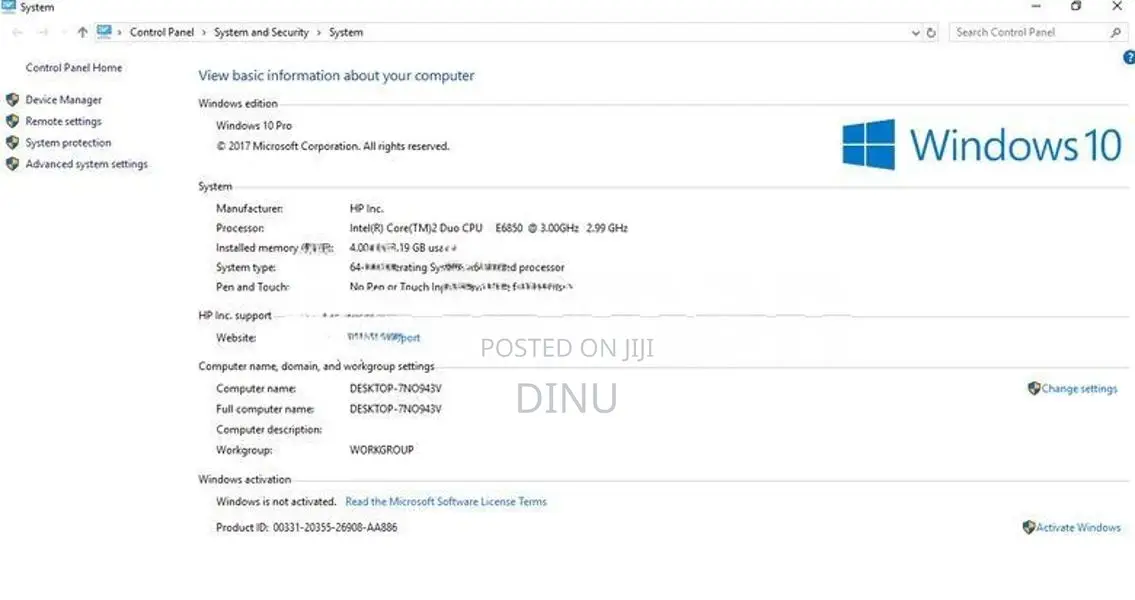Click the computer icon in the address bar
This screenshot has width=1135, height=600.
pos(104,32)
